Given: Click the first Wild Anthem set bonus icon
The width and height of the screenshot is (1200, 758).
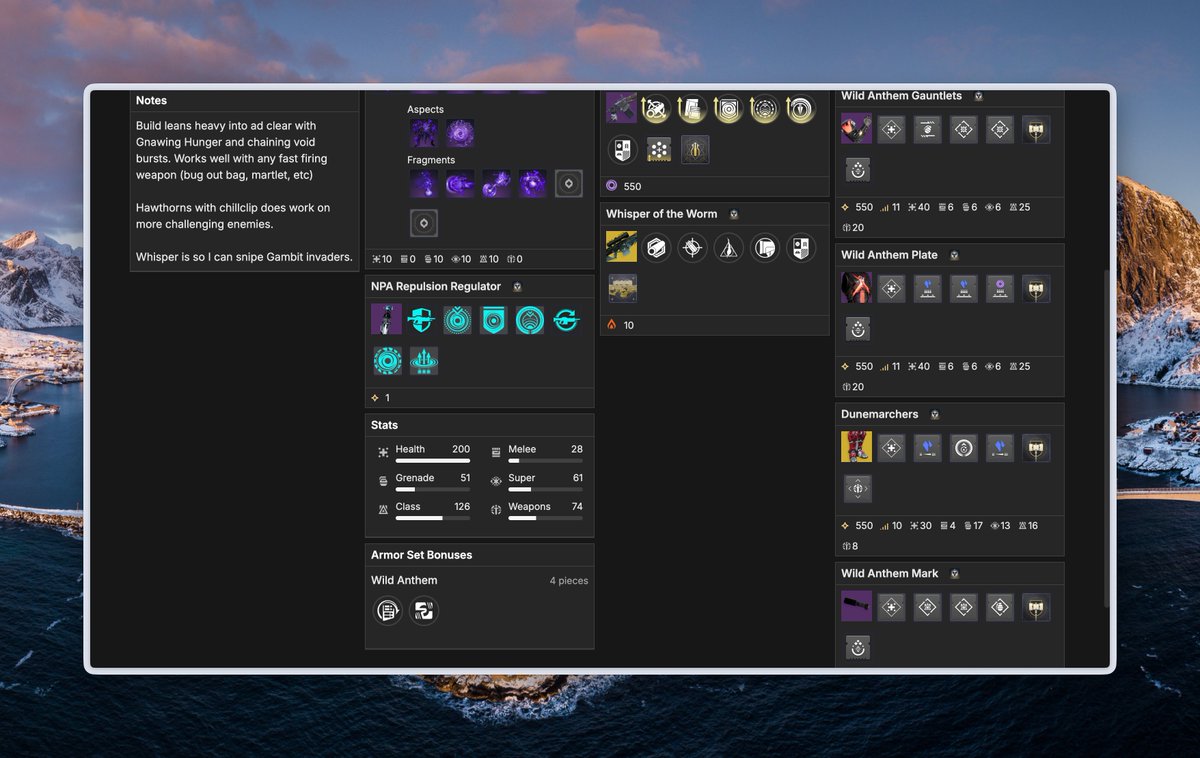Looking at the screenshot, I should tap(387, 610).
